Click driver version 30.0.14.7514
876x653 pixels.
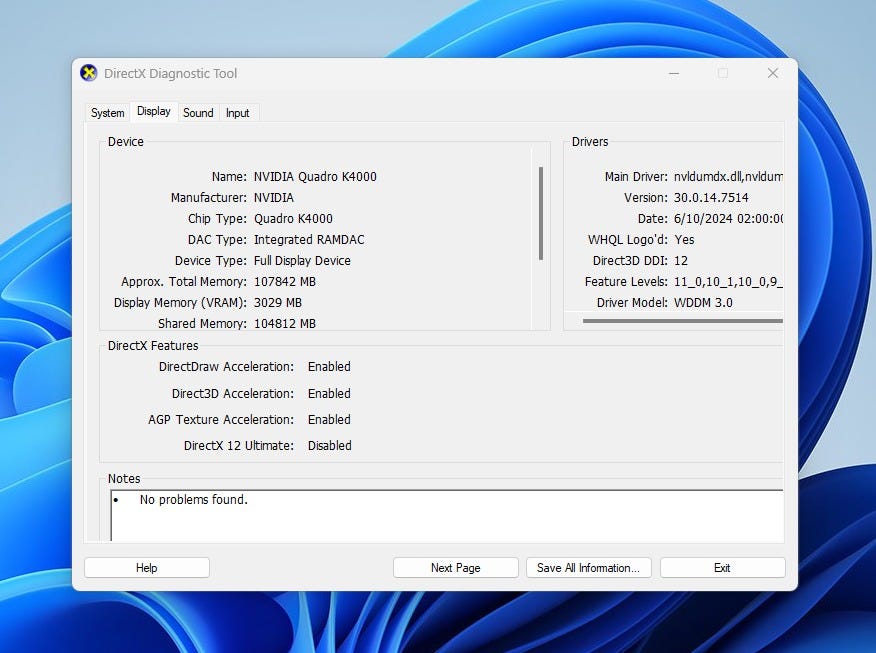coord(711,198)
